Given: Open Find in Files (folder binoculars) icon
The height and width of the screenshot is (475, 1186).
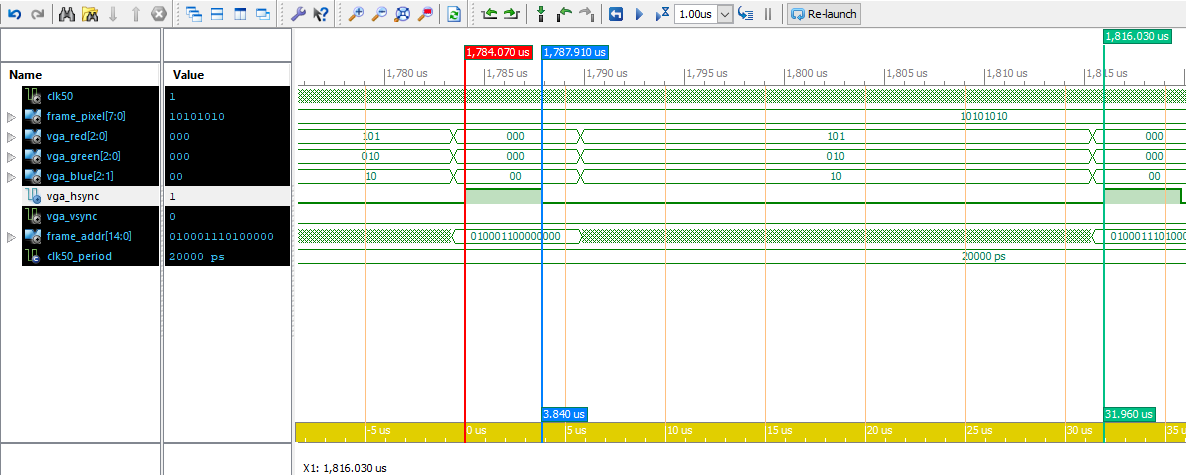Looking at the screenshot, I should [91, 14].
